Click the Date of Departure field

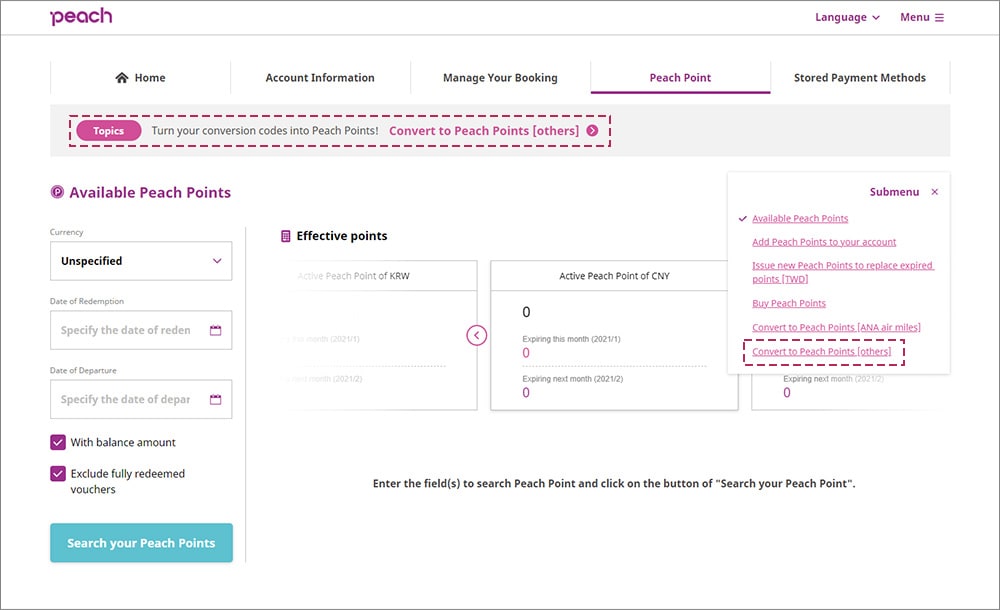point(141,399)
